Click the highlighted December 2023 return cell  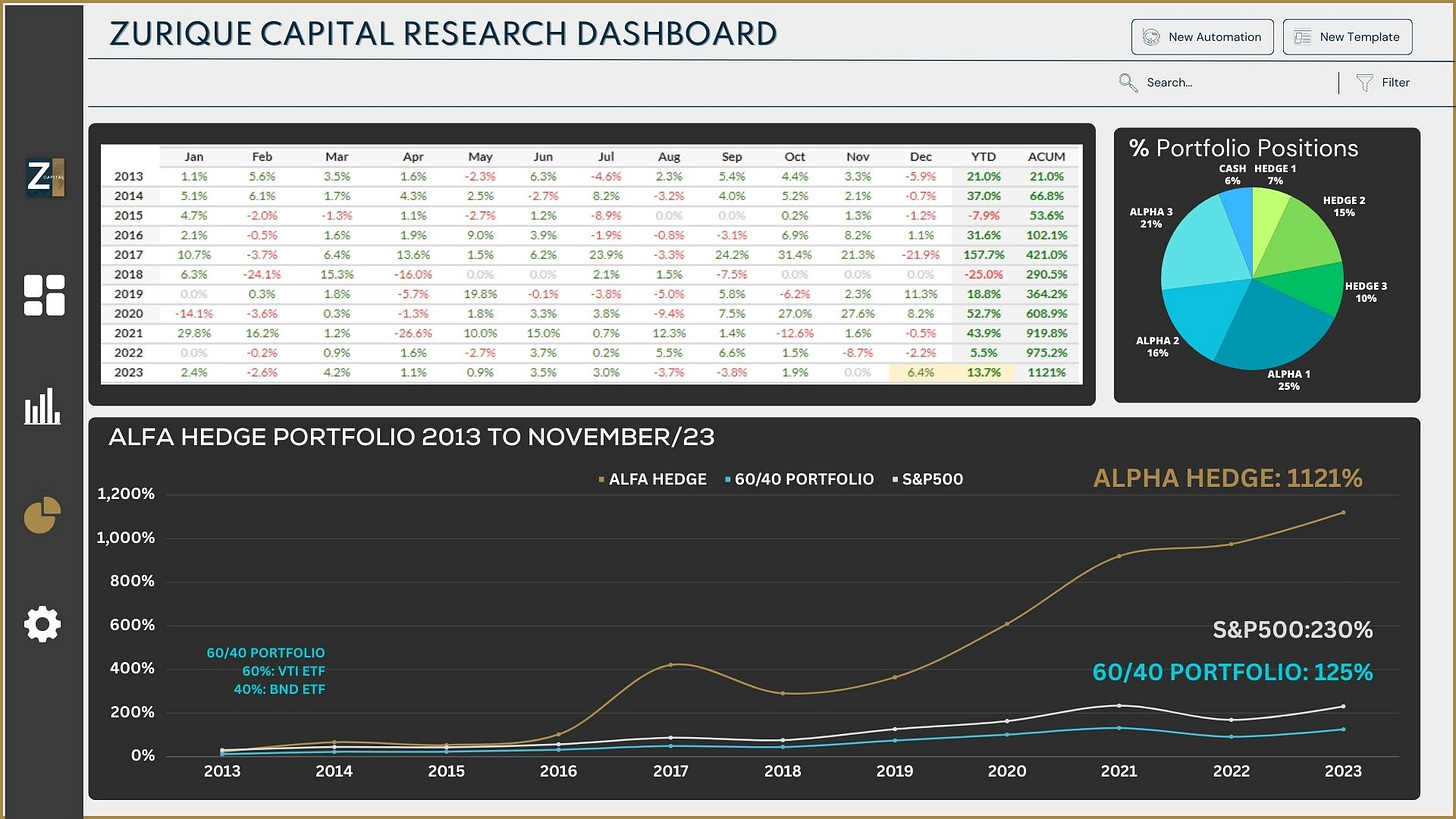(x=920, y=372)
